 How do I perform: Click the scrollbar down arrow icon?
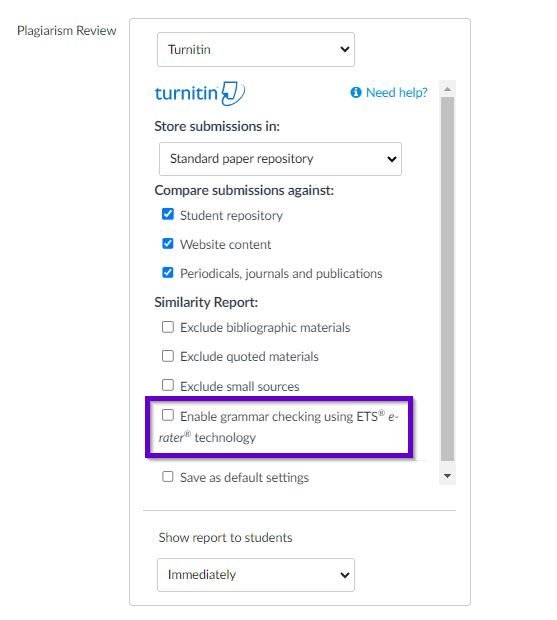[447, 476]
